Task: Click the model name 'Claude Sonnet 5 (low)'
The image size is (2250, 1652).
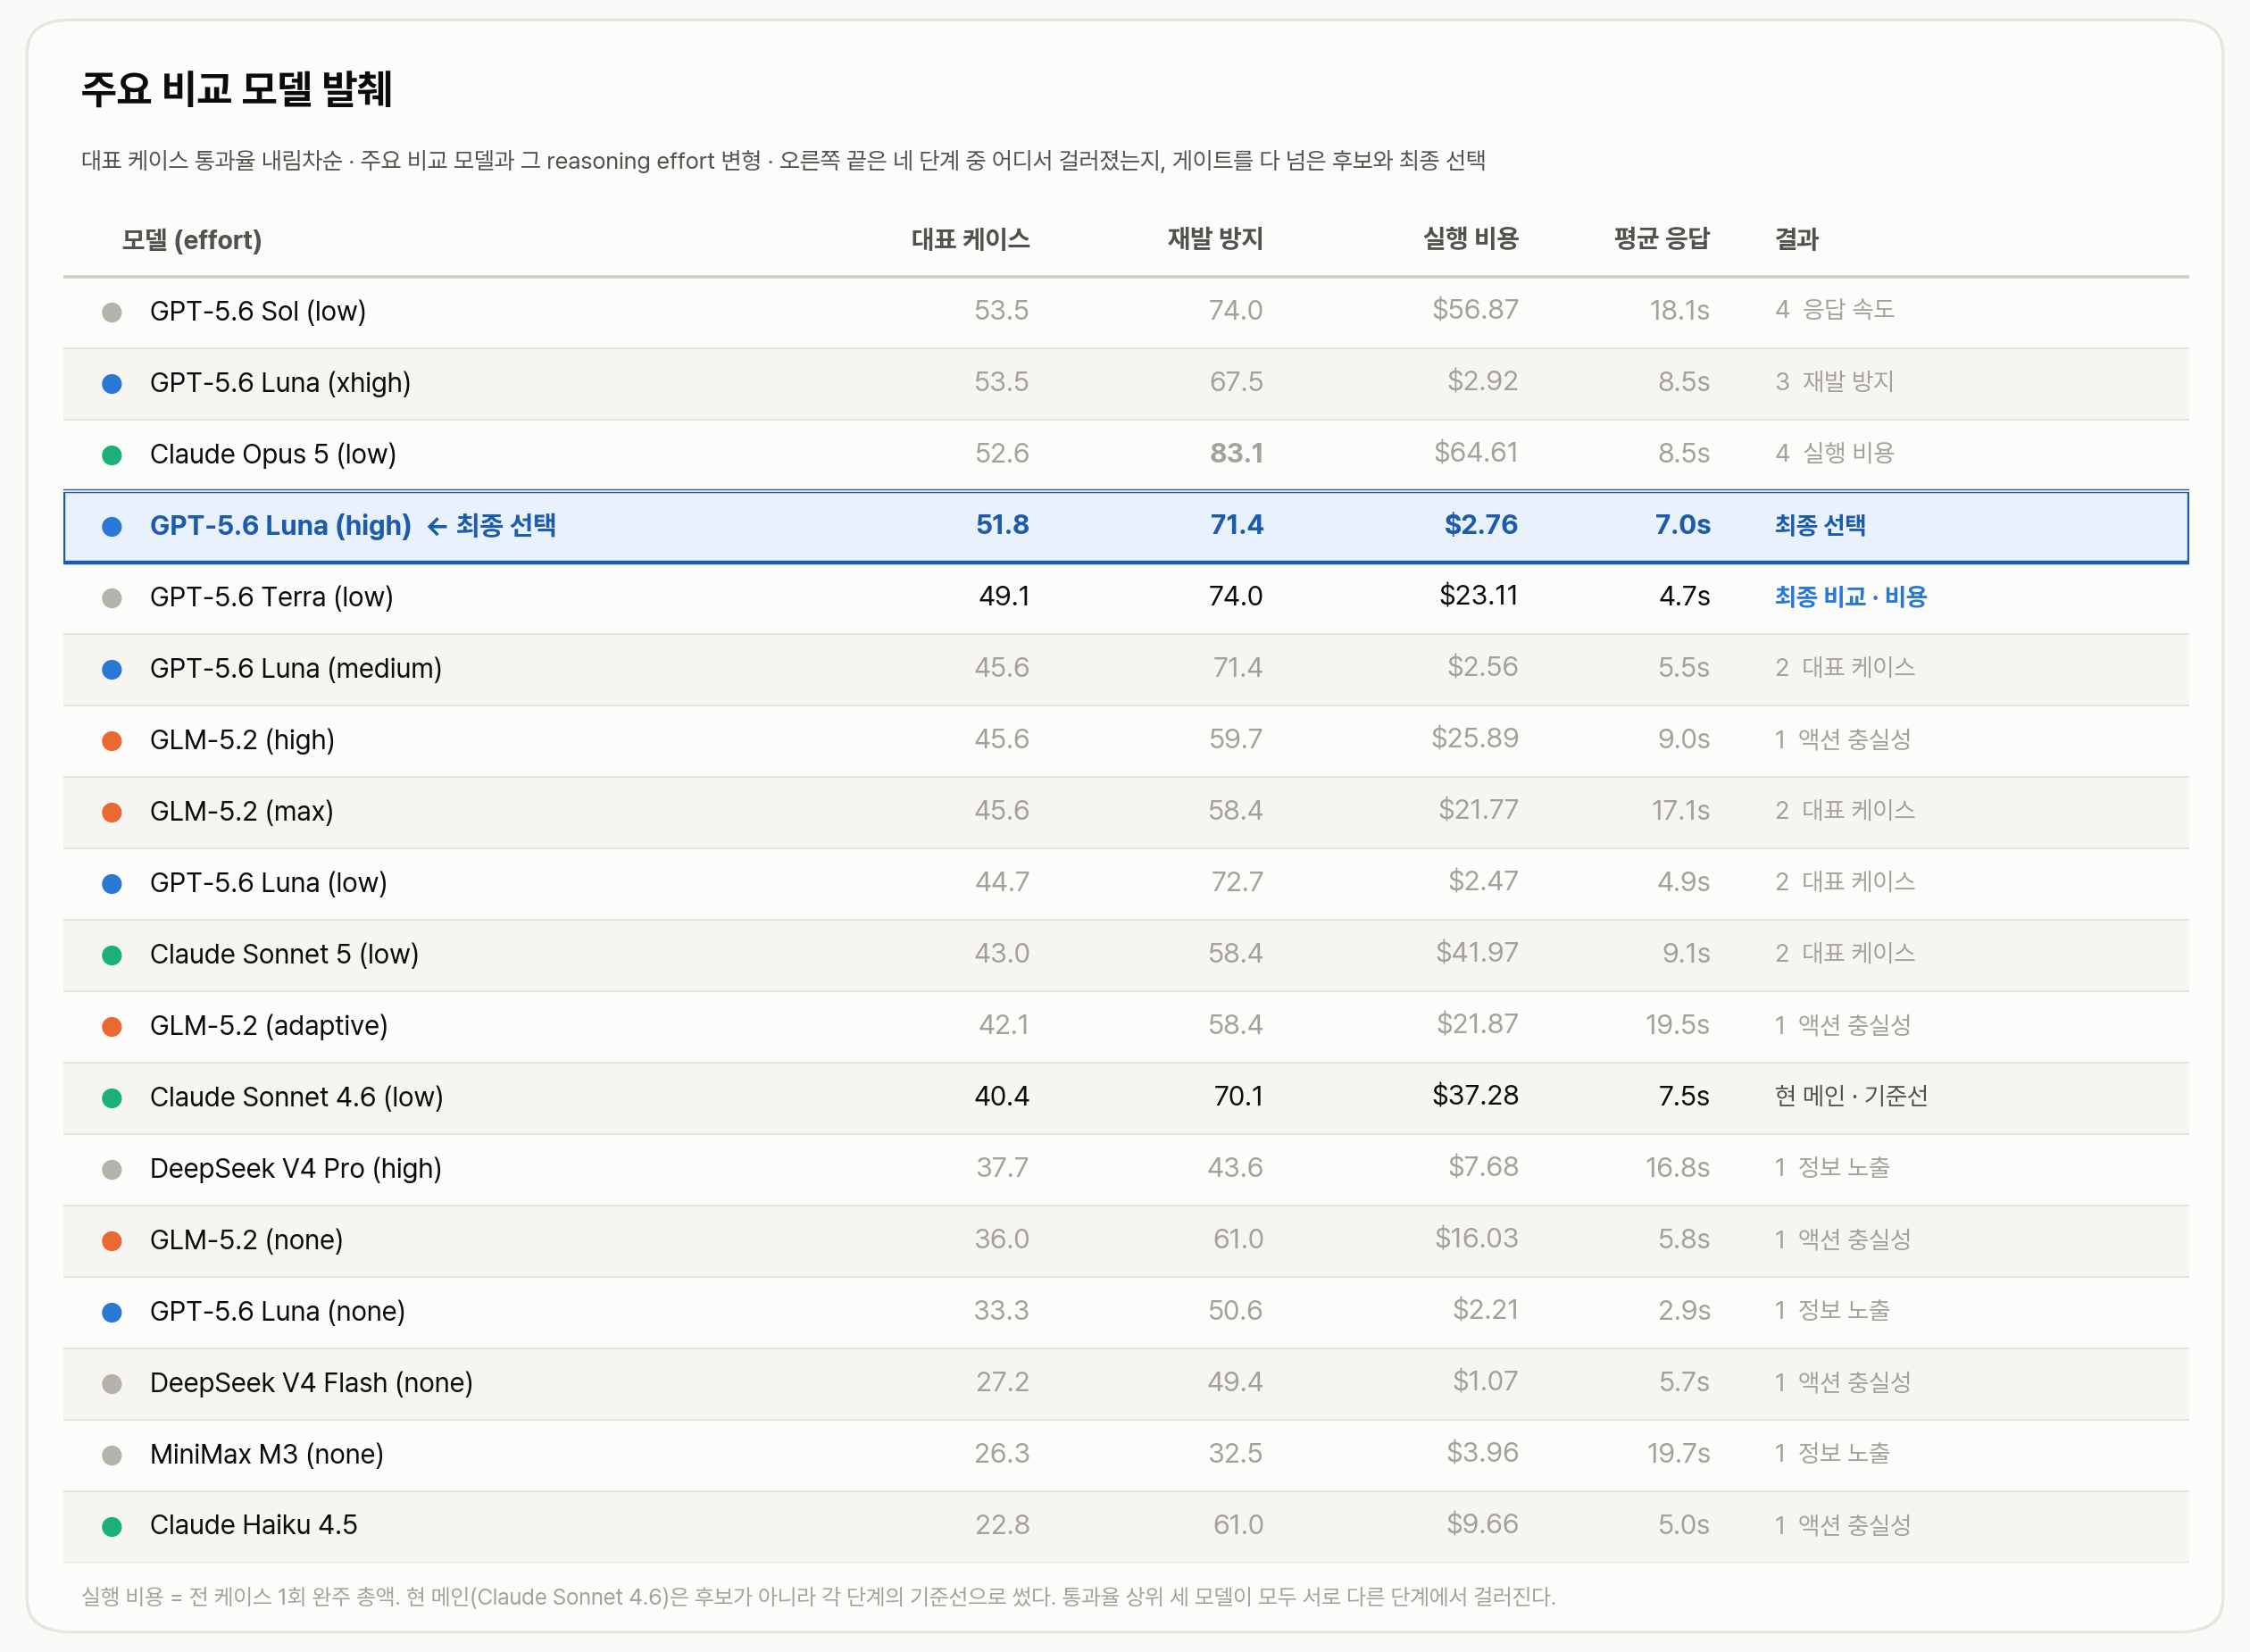Action: 284,954
